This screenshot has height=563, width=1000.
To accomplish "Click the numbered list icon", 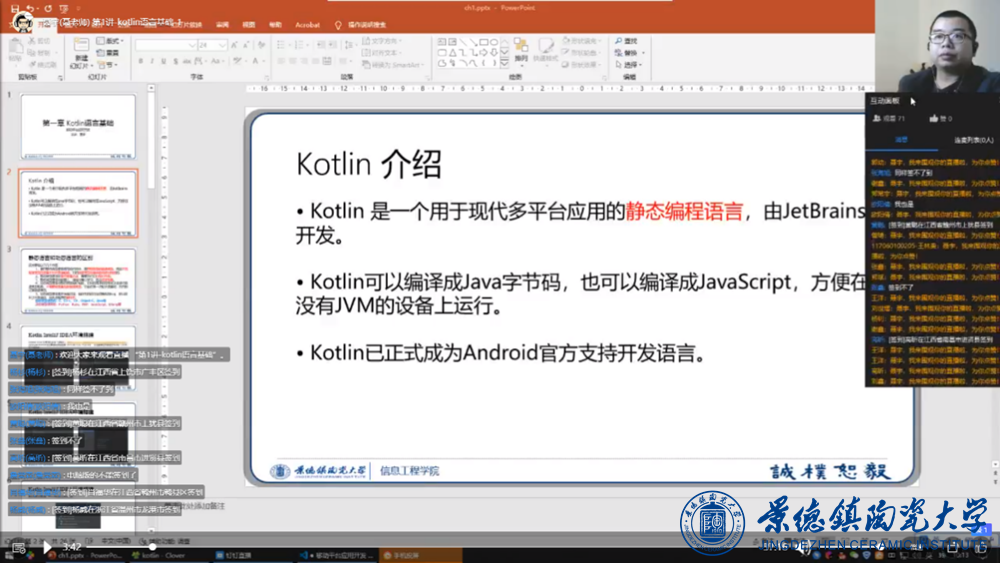I will (x=300, y=45).
